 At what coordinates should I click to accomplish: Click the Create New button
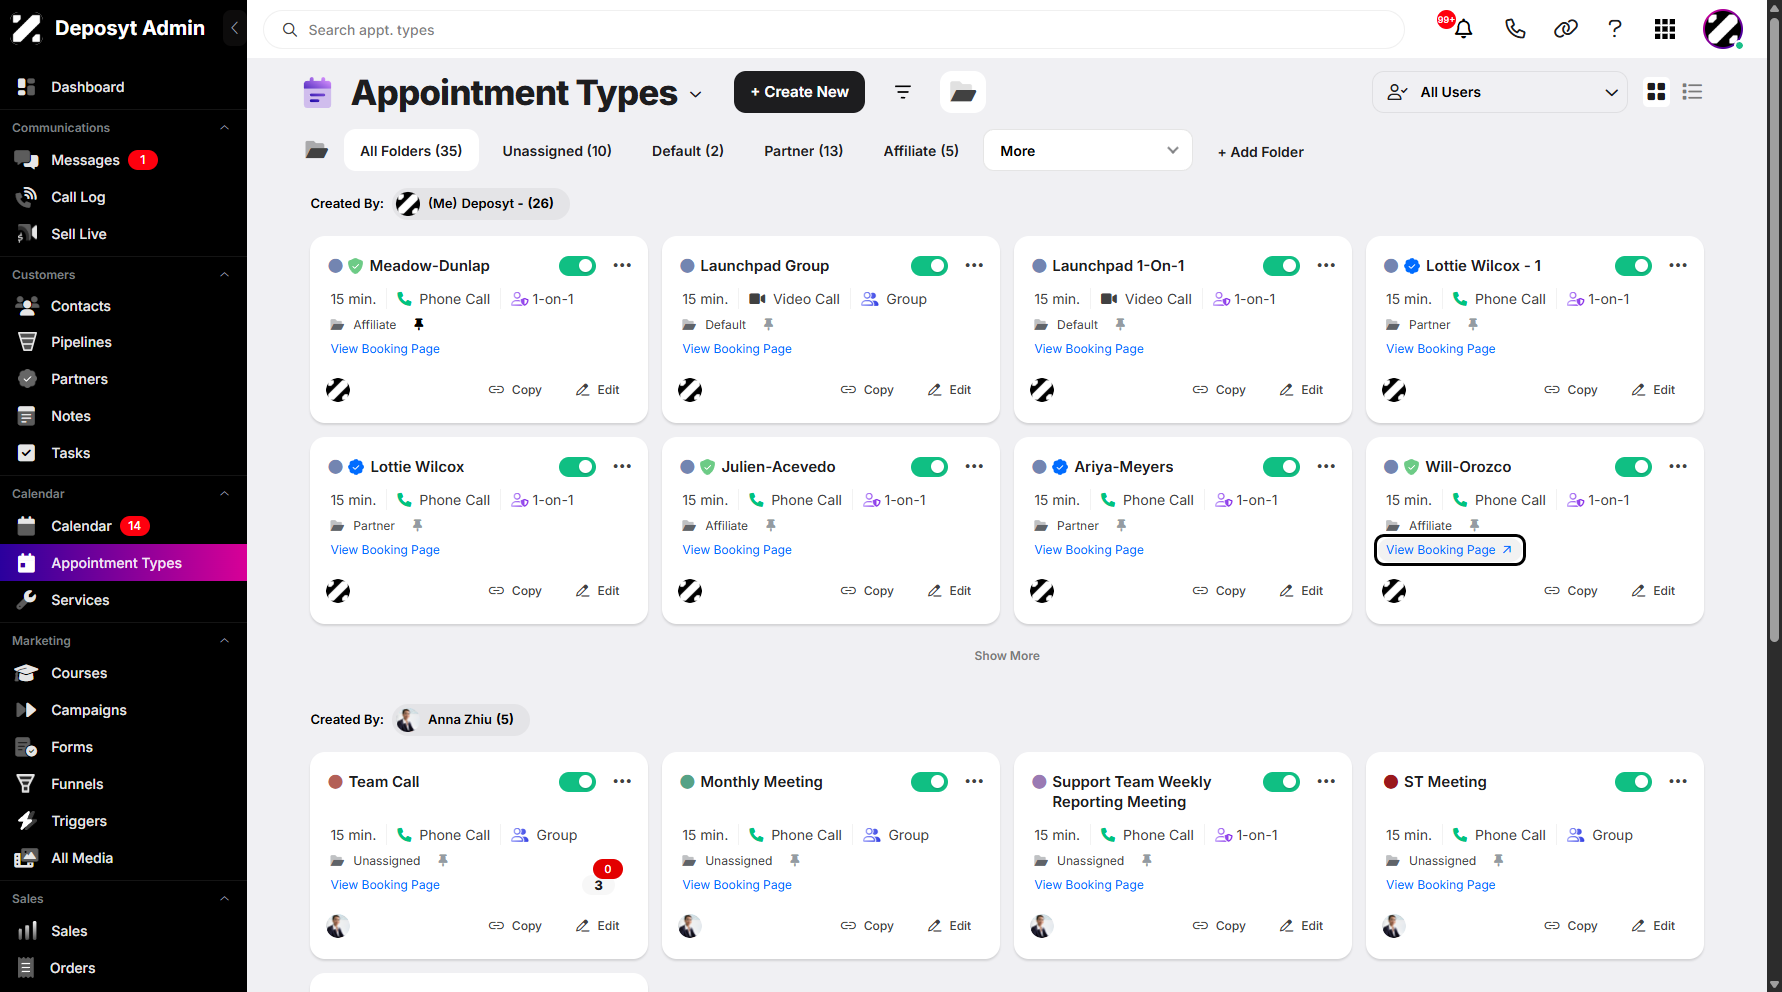coord(799,92)
